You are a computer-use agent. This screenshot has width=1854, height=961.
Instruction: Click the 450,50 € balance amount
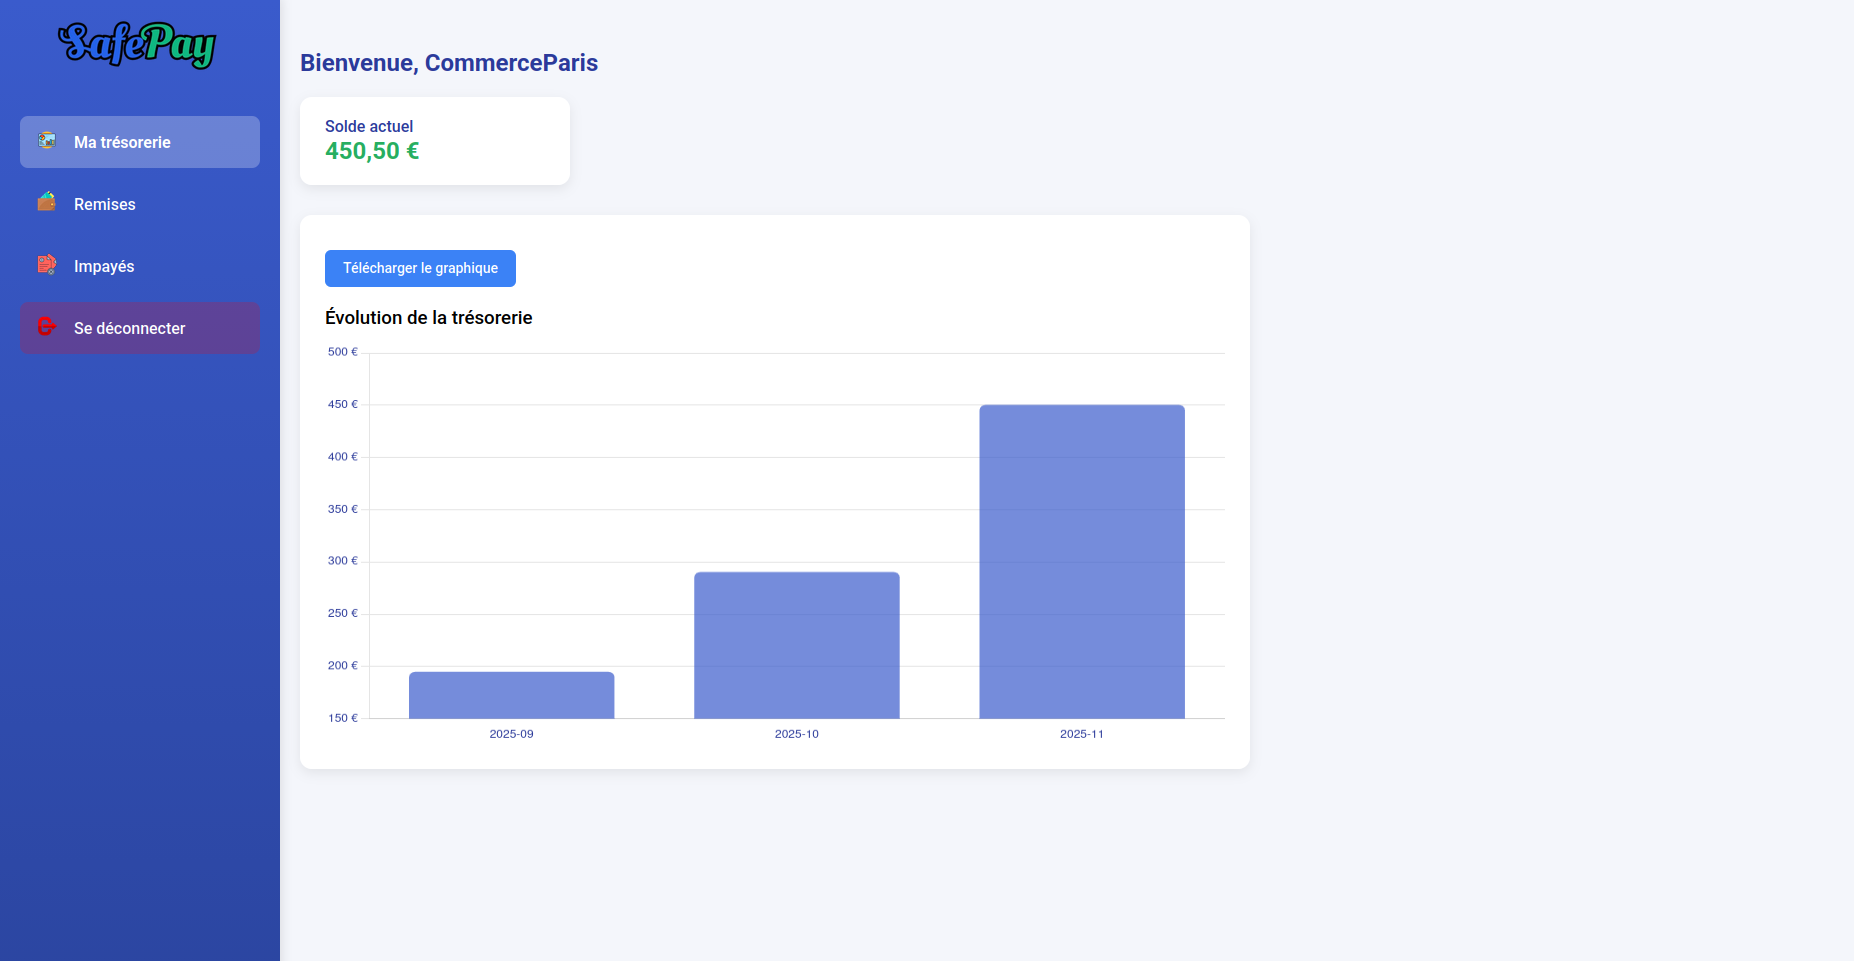point(372,151)
